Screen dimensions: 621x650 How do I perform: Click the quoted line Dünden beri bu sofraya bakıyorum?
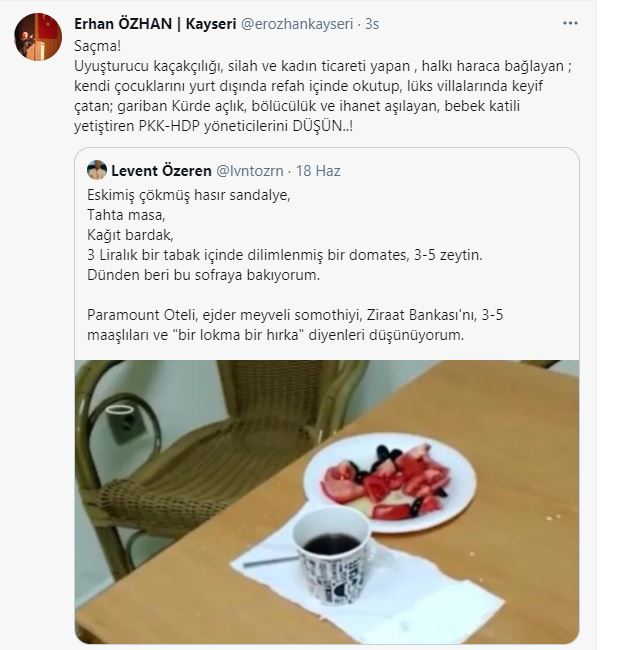pyautogui.click(x=204, y=275)
